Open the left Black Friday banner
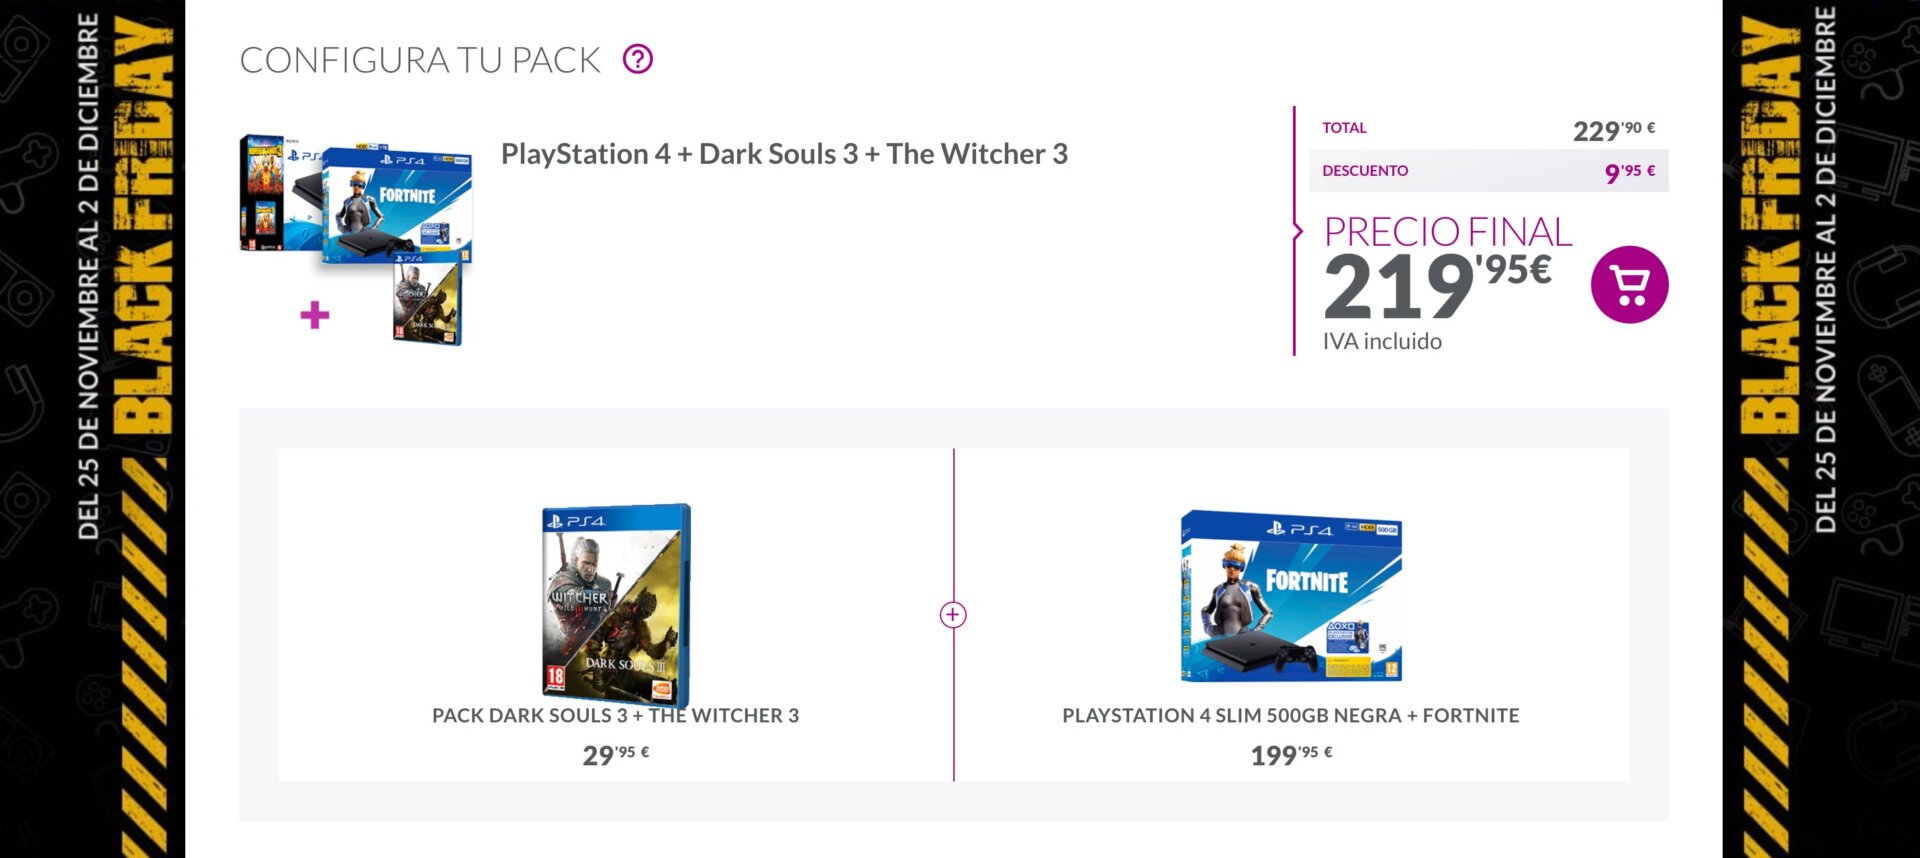Screen dimensions: 1920x858 pyautogui.click(x=92, y=429)
